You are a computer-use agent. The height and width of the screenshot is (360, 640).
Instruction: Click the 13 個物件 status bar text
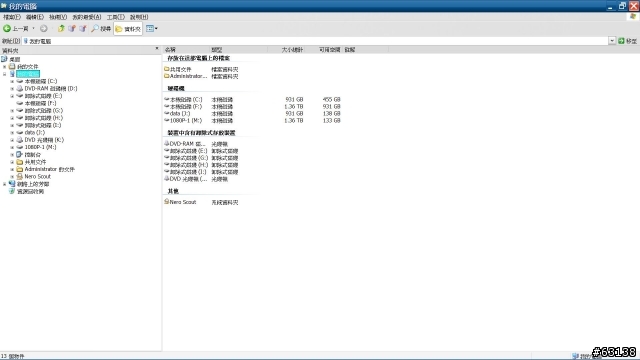[x=13, y=356]
